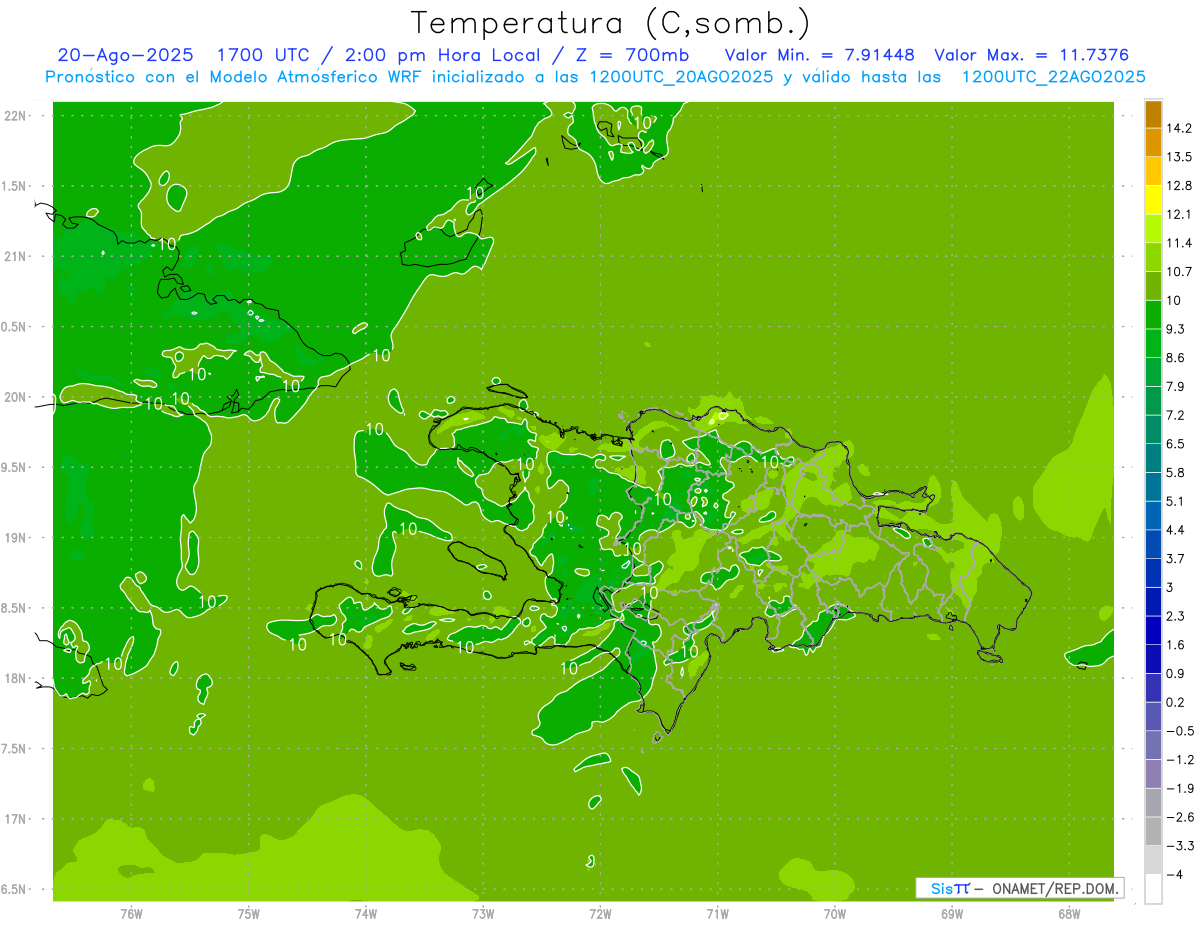Click the "68W" longitude axis label
This screenshot has width=1200, height=927.
tap(1069, 914)
